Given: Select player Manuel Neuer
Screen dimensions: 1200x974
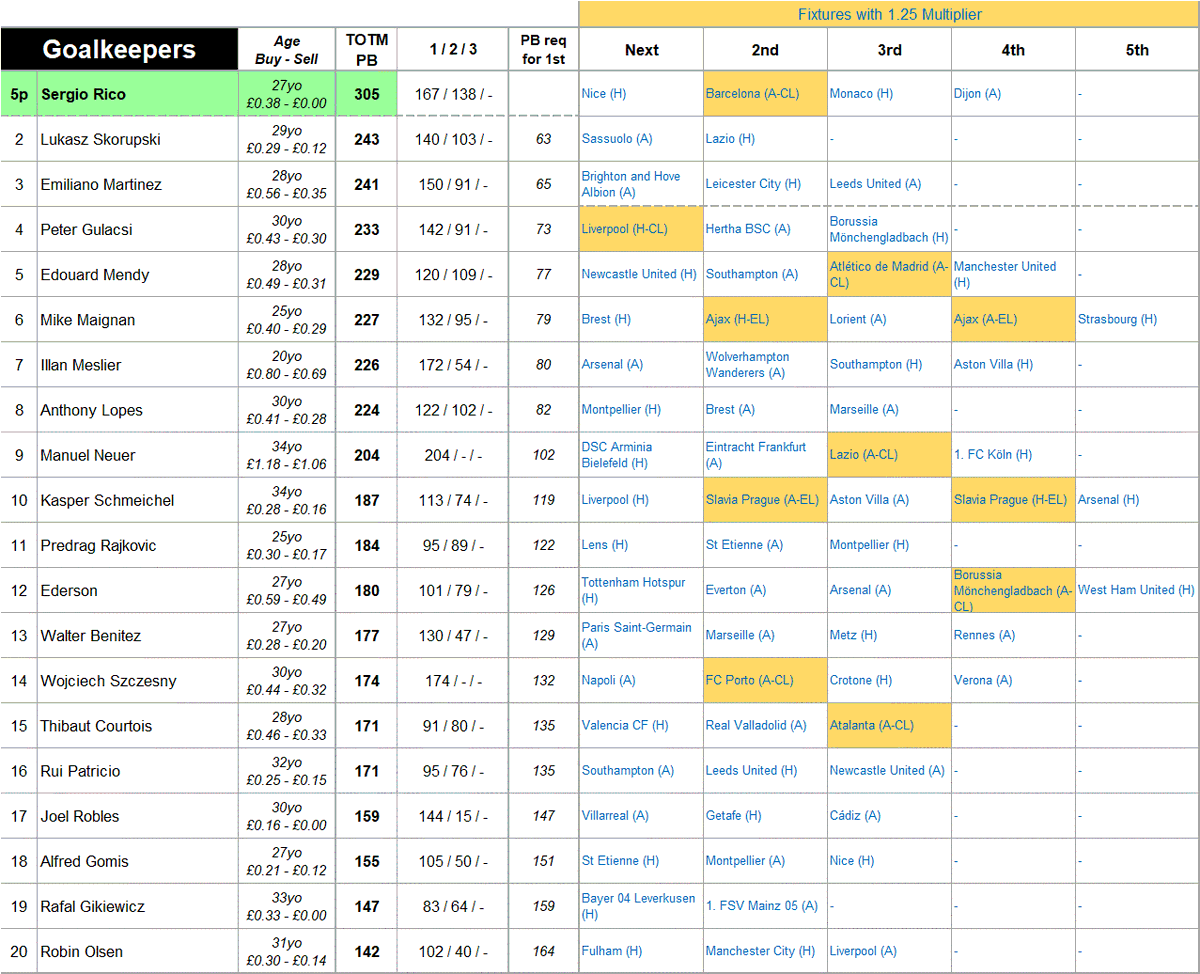Looking at the screenshot, I should pyautogui.click(x=87, y=455).
